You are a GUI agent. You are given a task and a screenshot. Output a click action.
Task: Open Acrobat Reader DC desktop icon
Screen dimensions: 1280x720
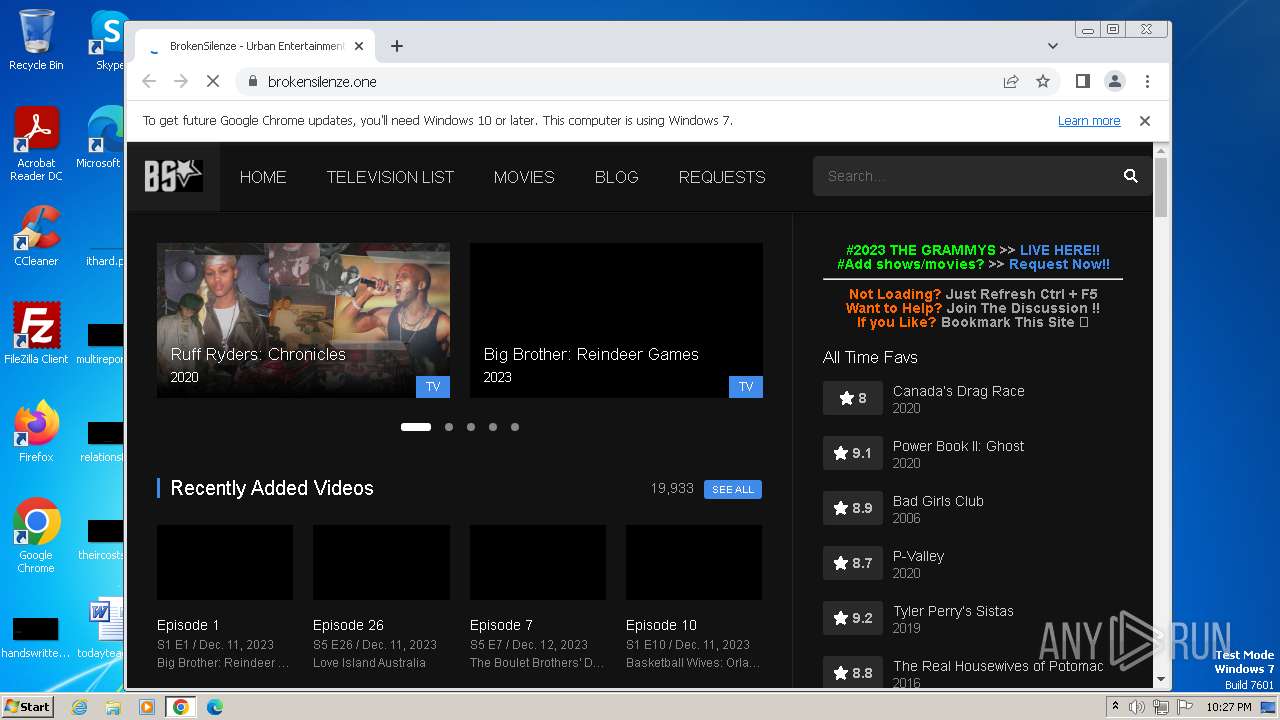click(36, 145)
